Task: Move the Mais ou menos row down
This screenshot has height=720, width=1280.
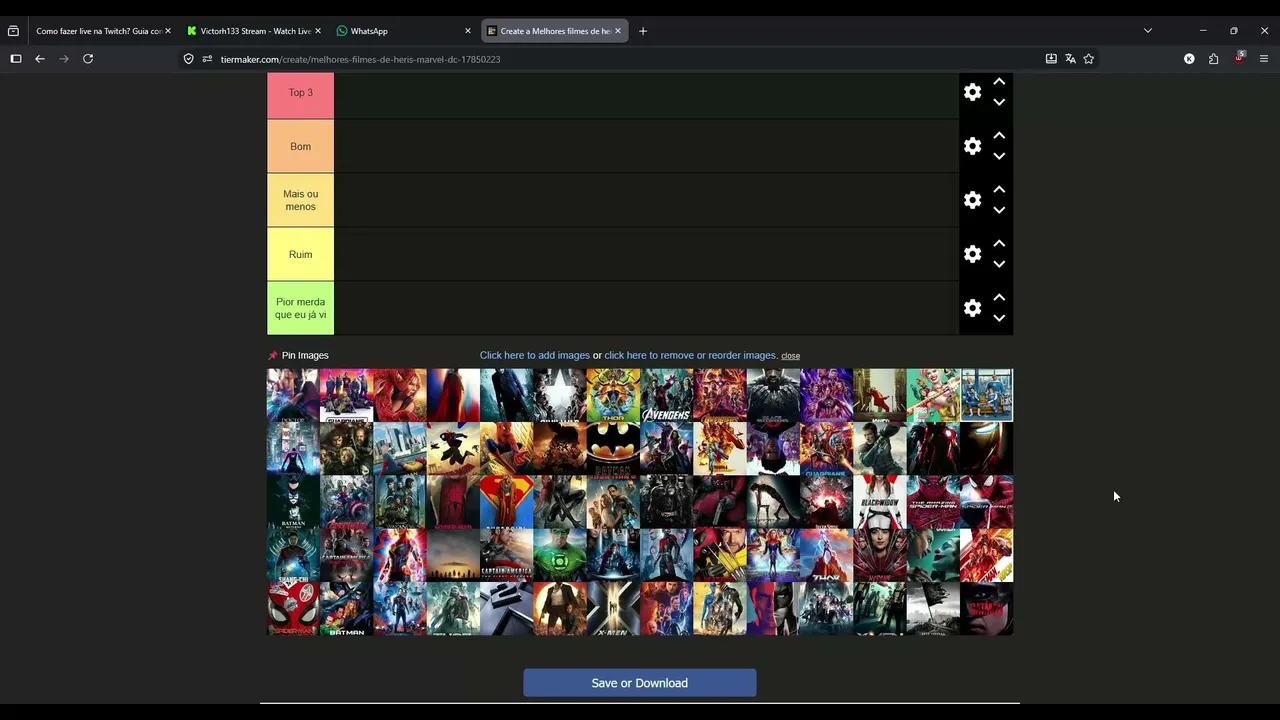Action: [999, 210]
